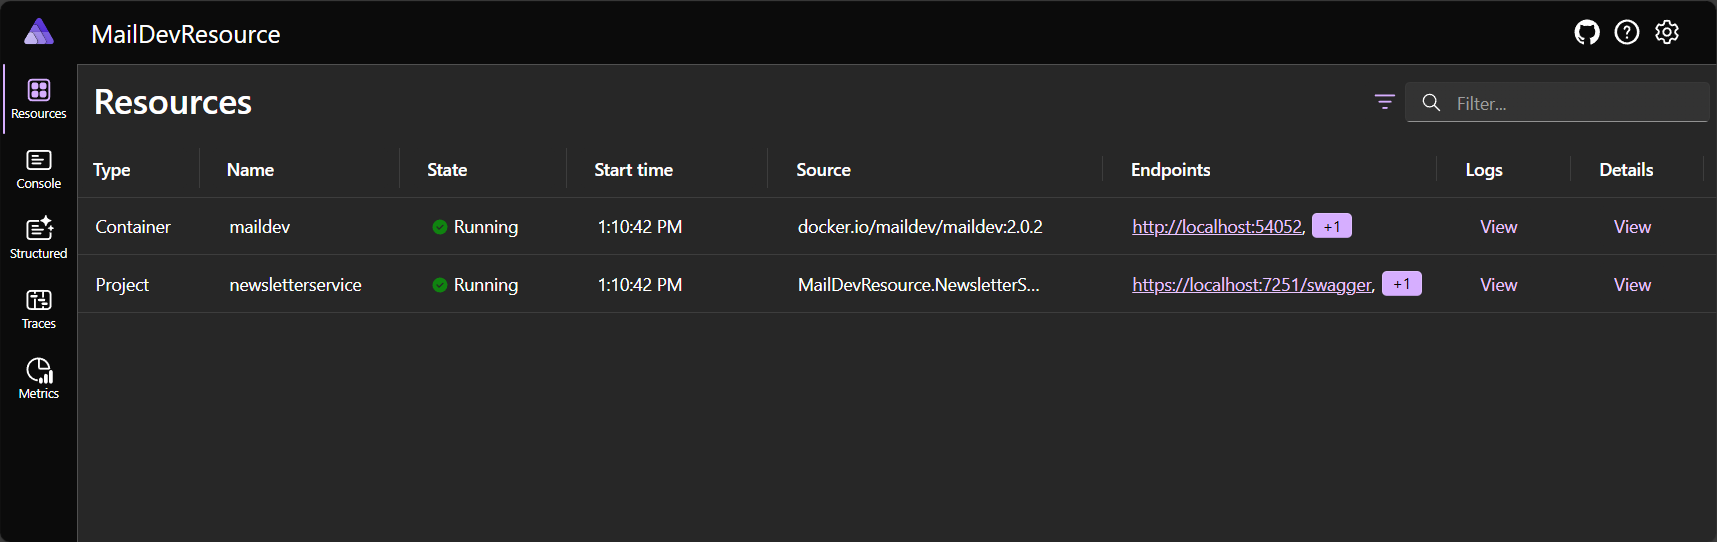
Task: View details for the newsletterservice project
Action: click(1632, 285)
